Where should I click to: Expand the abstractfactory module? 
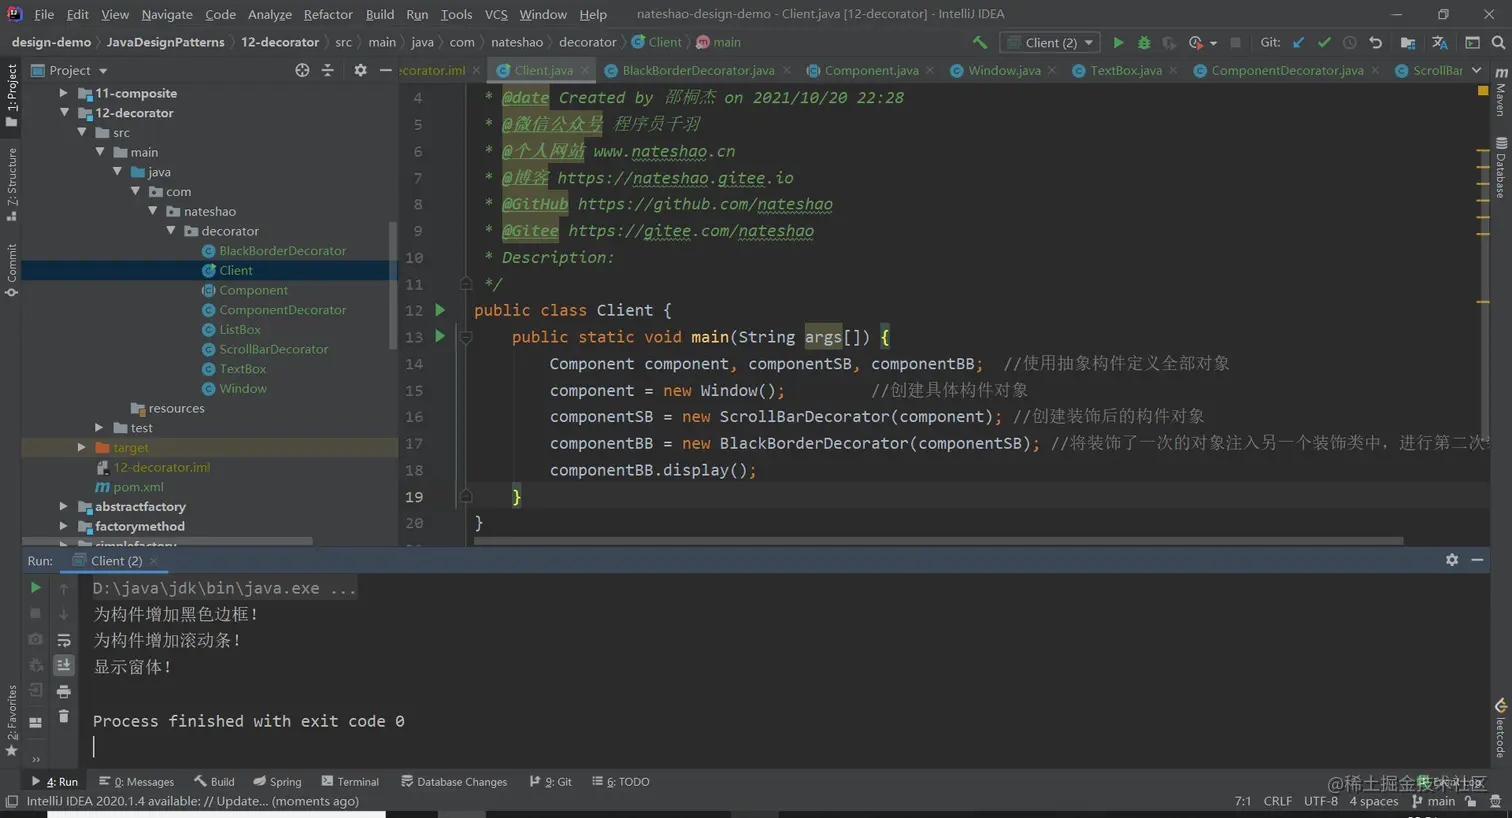tap(63, 507)
